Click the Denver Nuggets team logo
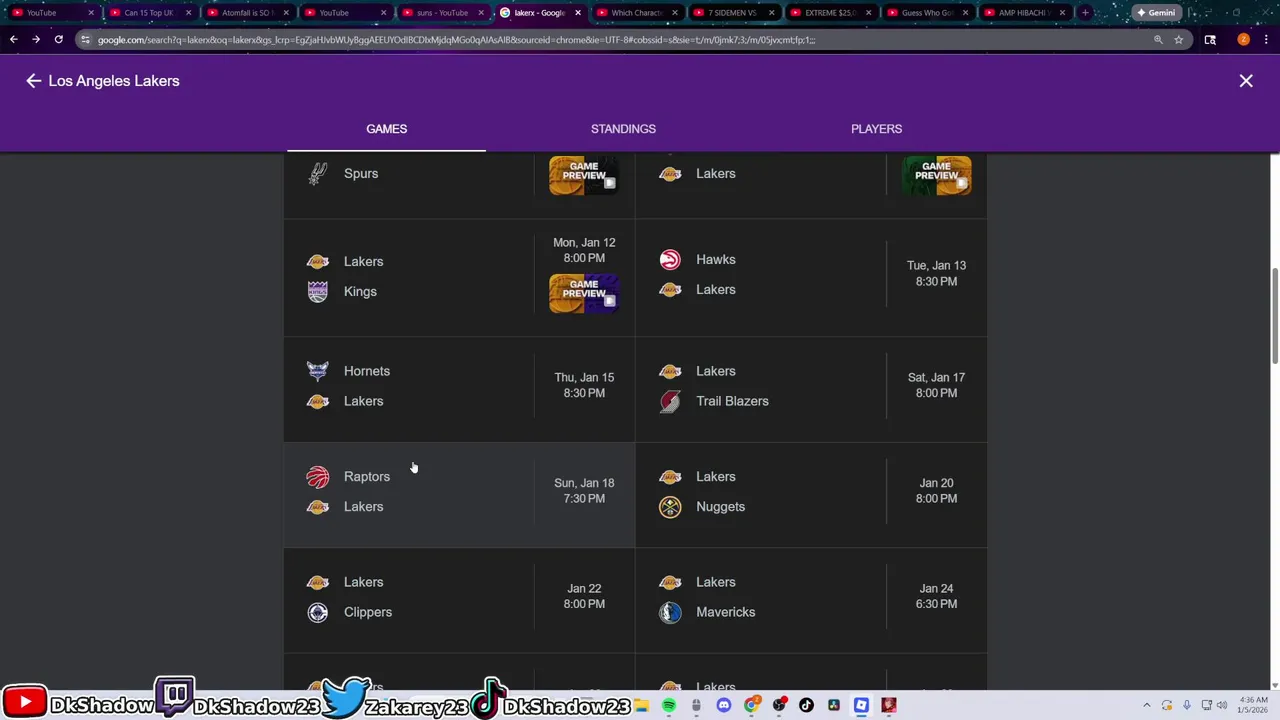1280x720 pixels. pyautogui.click(x=670, y=507)
